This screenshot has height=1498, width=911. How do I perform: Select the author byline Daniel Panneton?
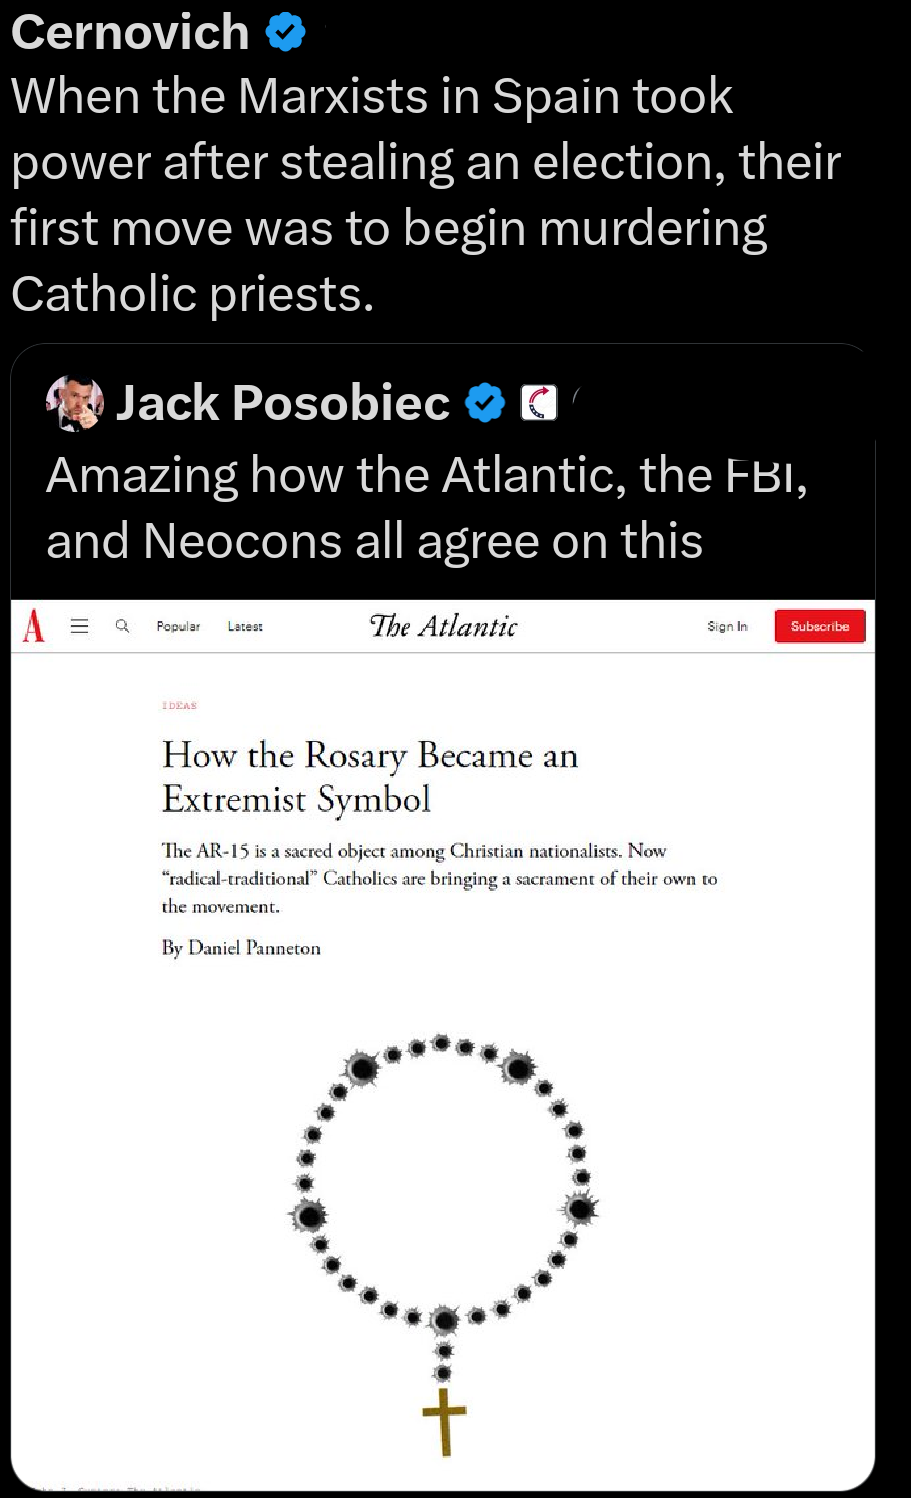[x=241, y=948]
